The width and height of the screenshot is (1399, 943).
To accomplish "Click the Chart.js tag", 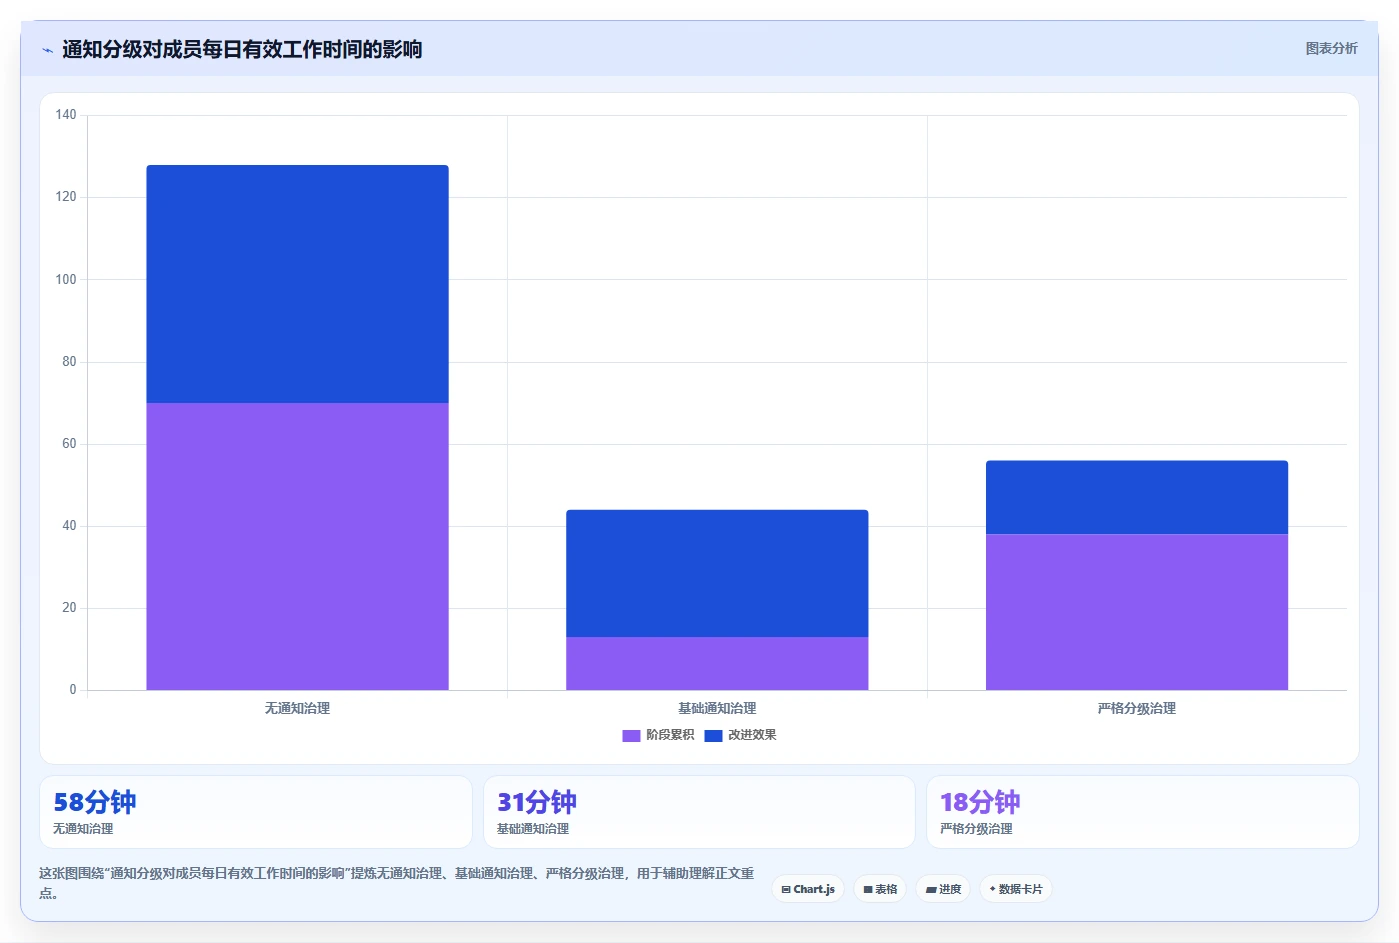I will (808, 889).
